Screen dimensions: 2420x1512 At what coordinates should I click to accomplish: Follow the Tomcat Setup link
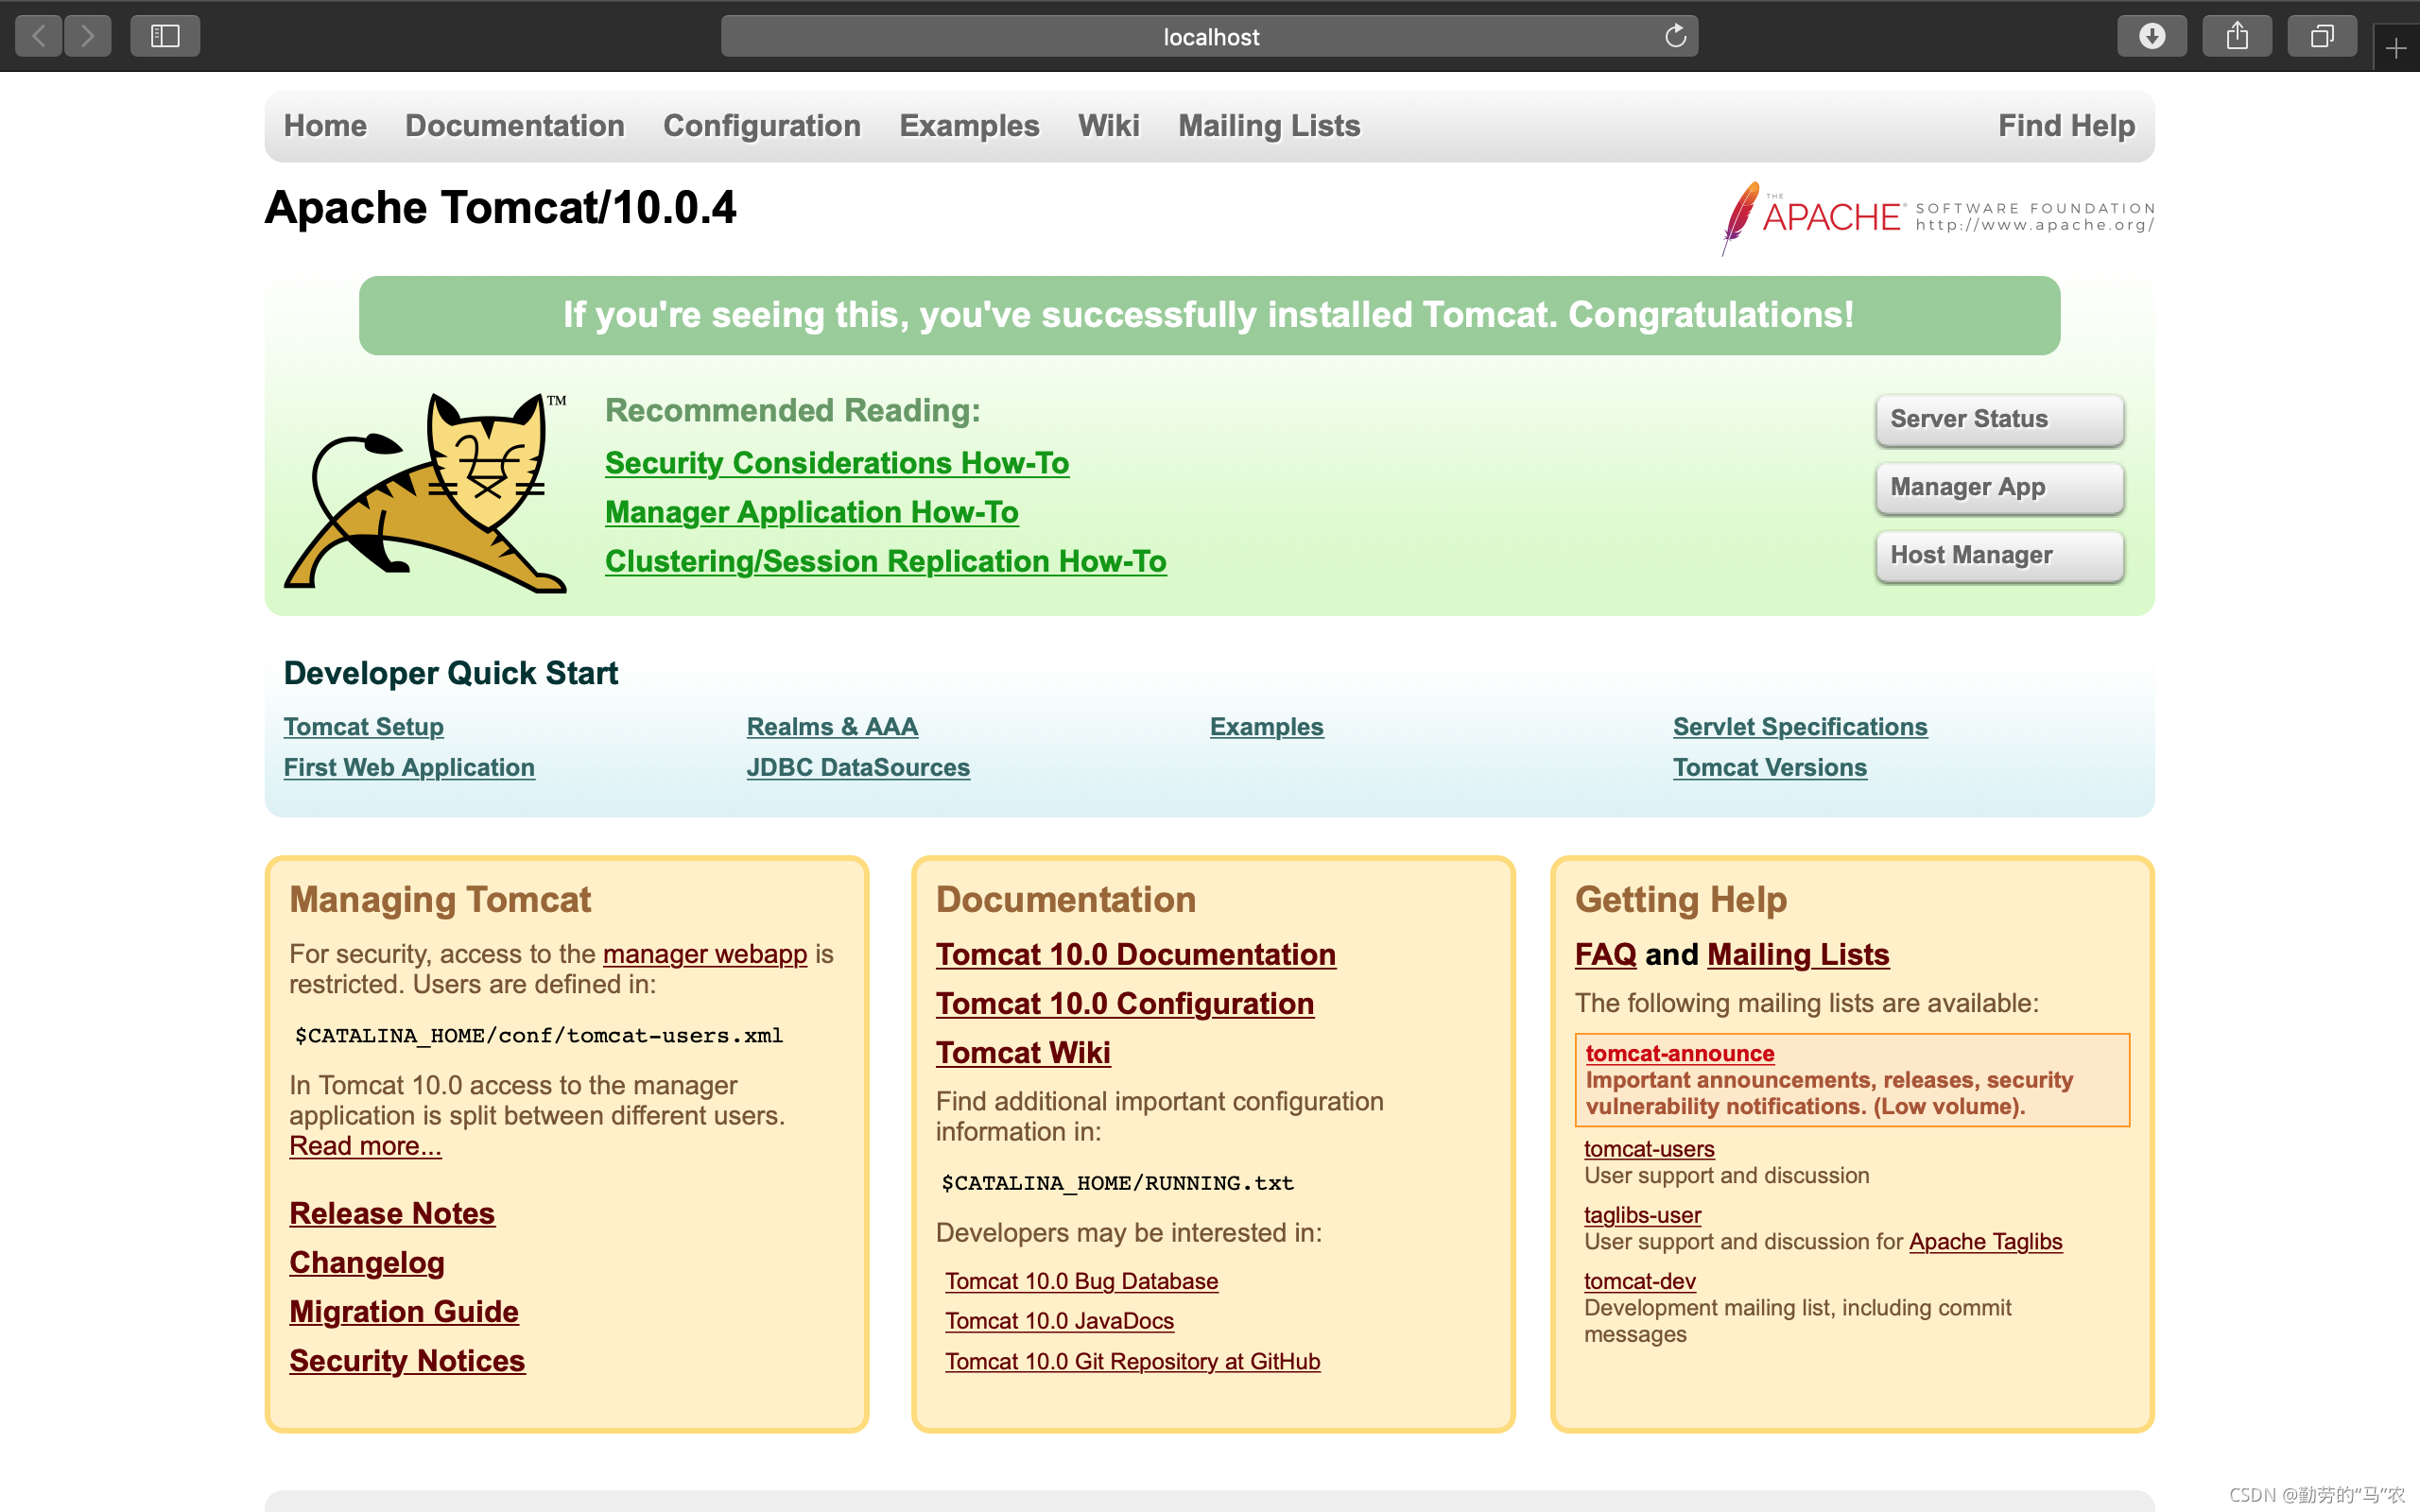coord(364,727)
